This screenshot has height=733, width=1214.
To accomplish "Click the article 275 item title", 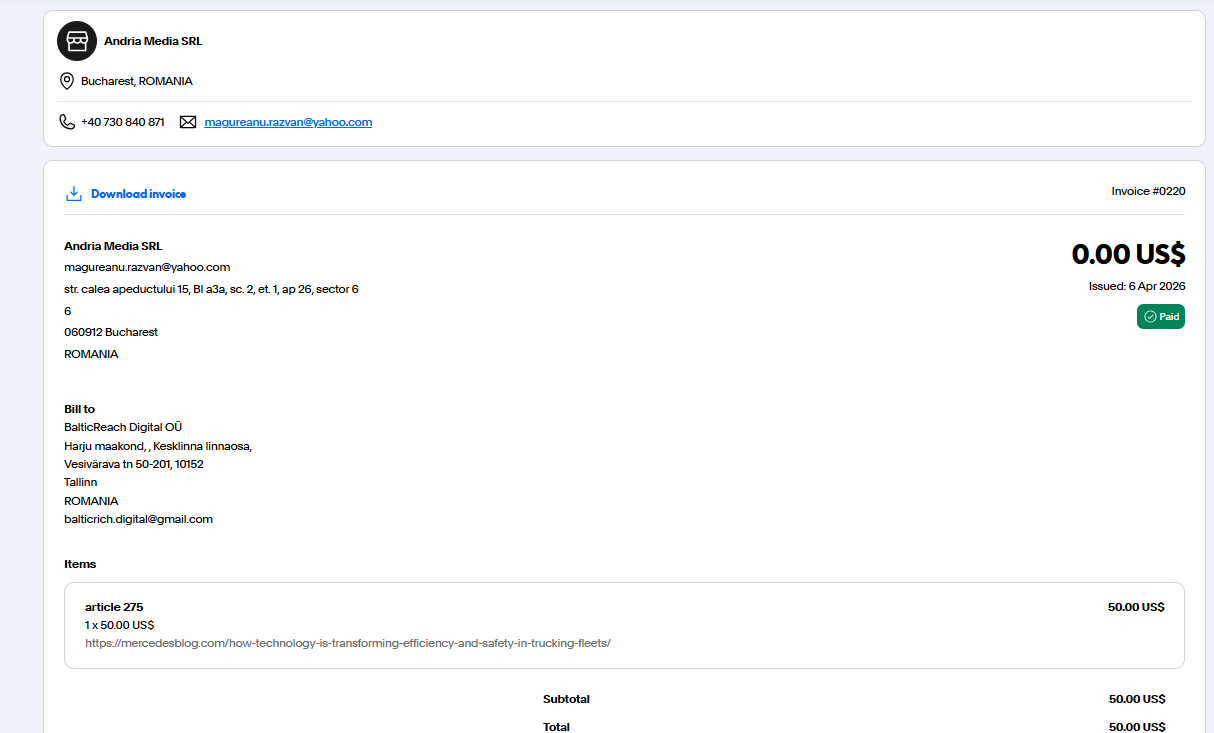I will point(114,607).
